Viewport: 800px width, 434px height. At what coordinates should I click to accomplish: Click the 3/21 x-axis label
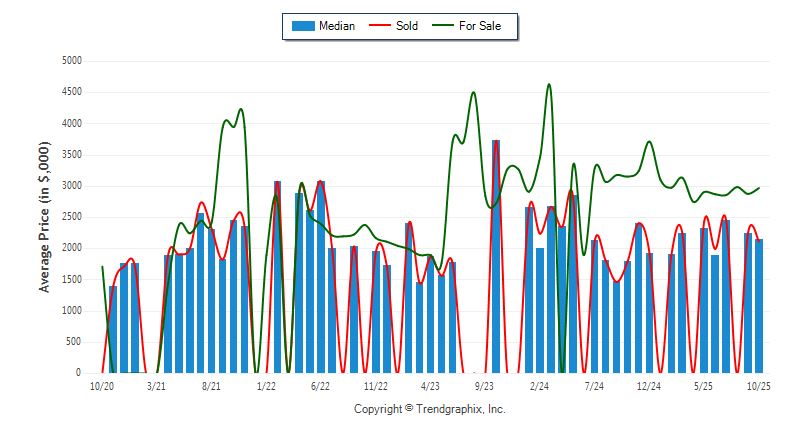point(157,386)
